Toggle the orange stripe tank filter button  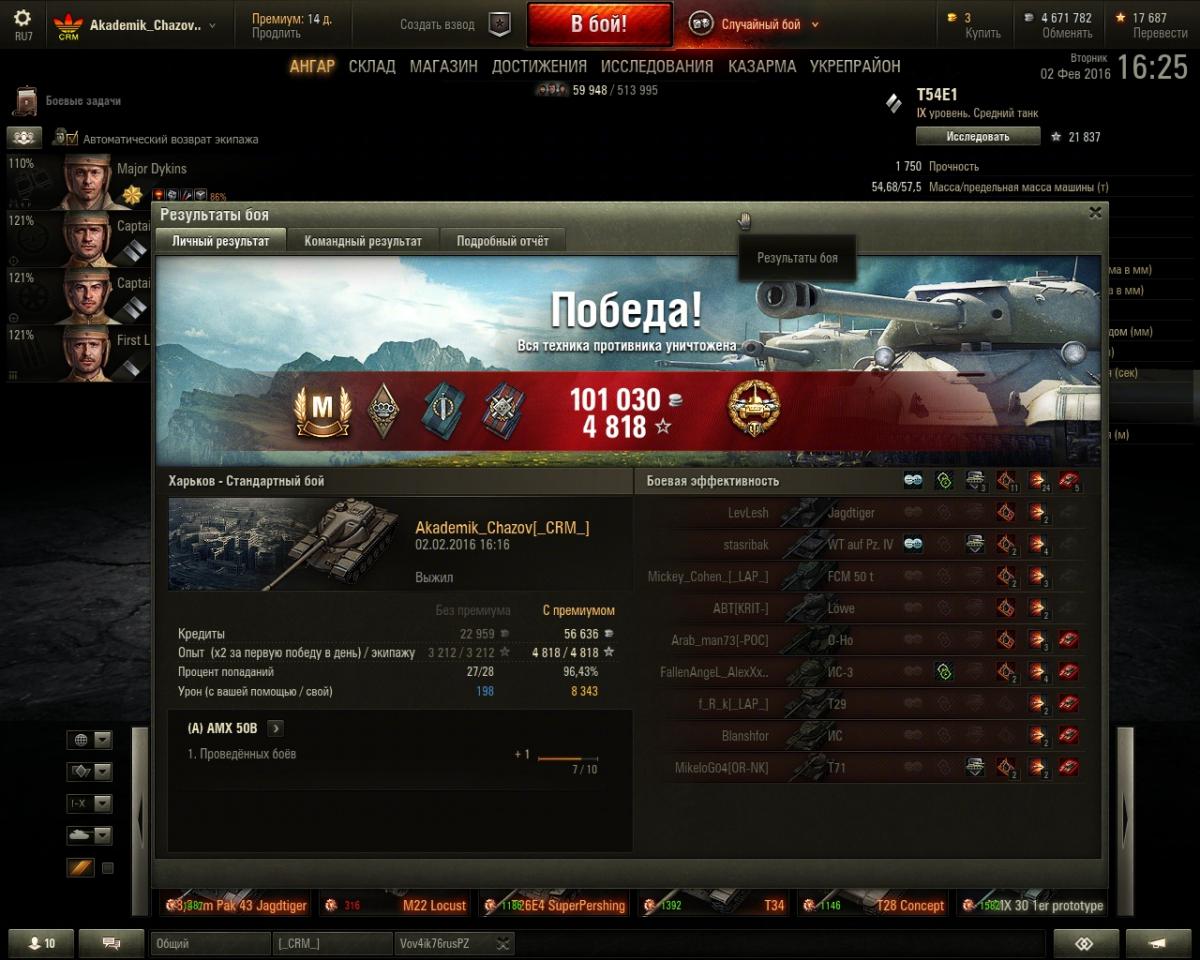81,868
